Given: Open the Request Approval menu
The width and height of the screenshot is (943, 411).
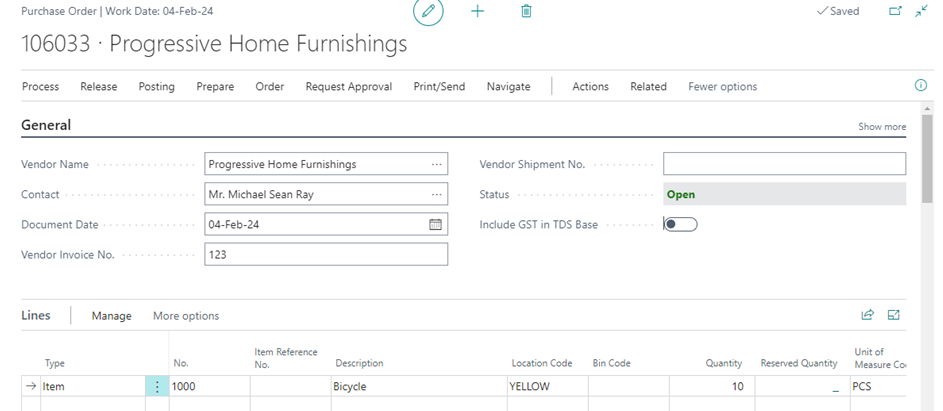Looking at the screenshot, I should (349, 87).
